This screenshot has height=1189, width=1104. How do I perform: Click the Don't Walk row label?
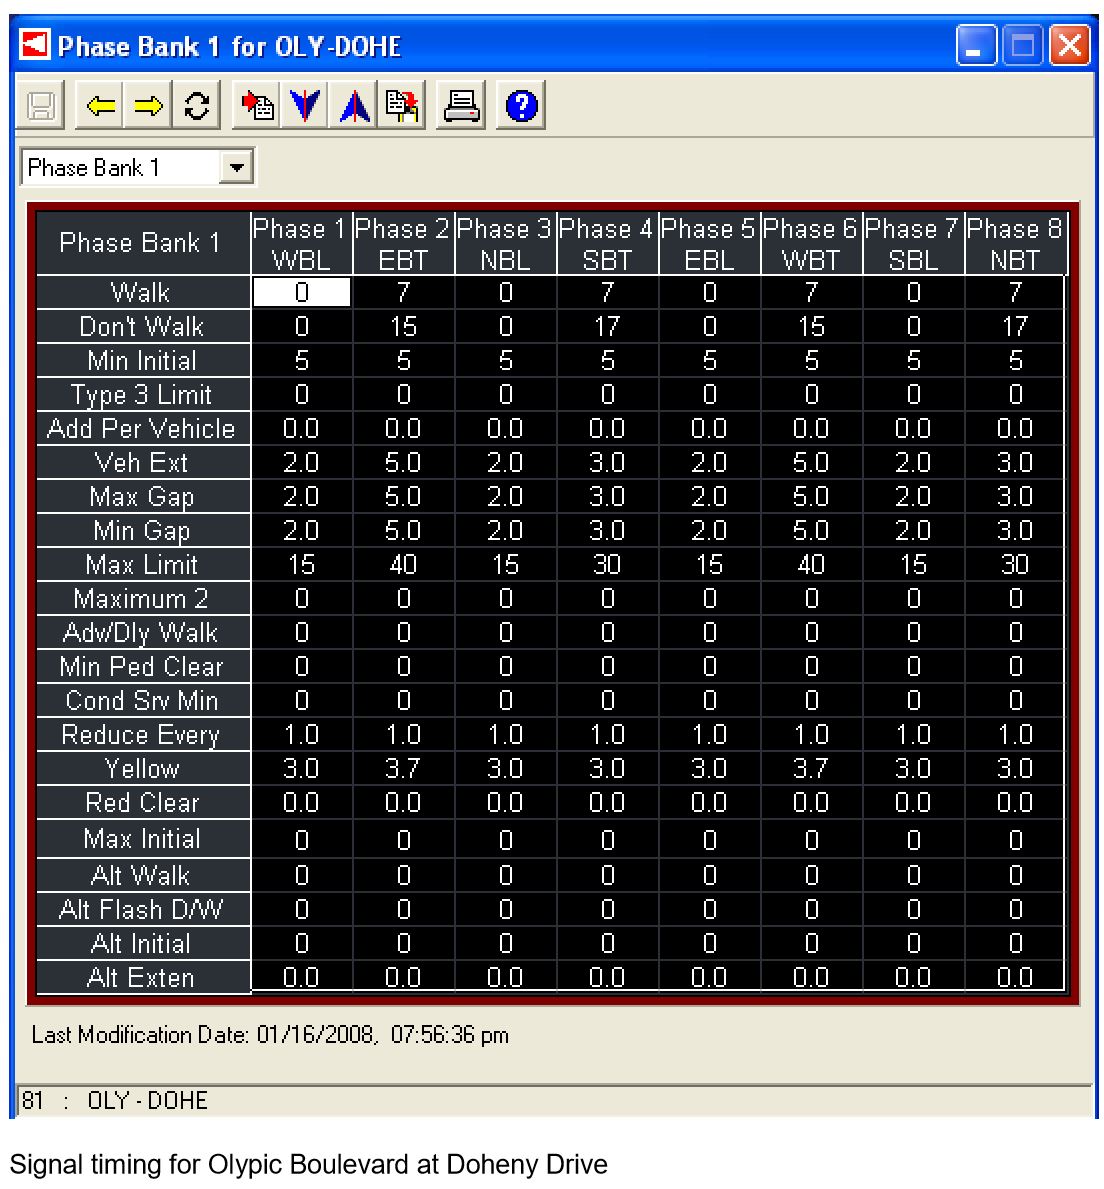(143, 326)
